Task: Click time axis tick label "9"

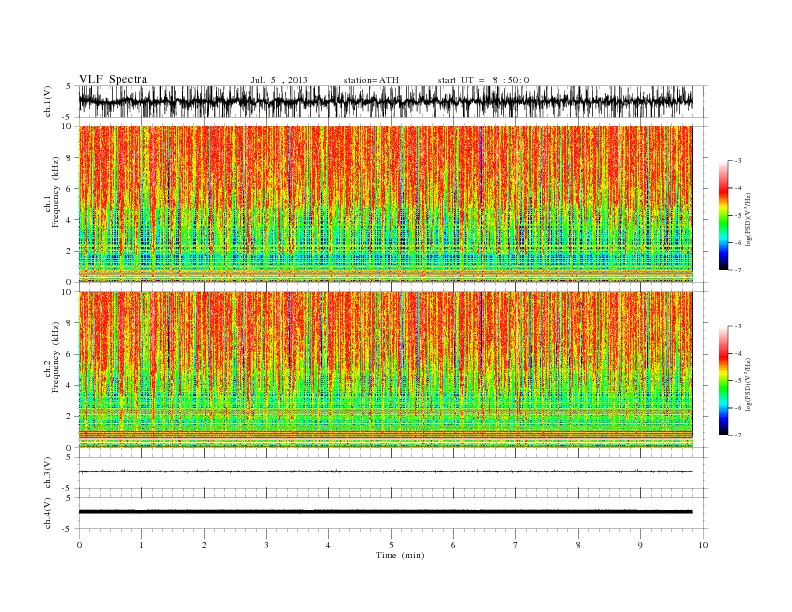Action: pyautogui.click(x=640, y=545)
